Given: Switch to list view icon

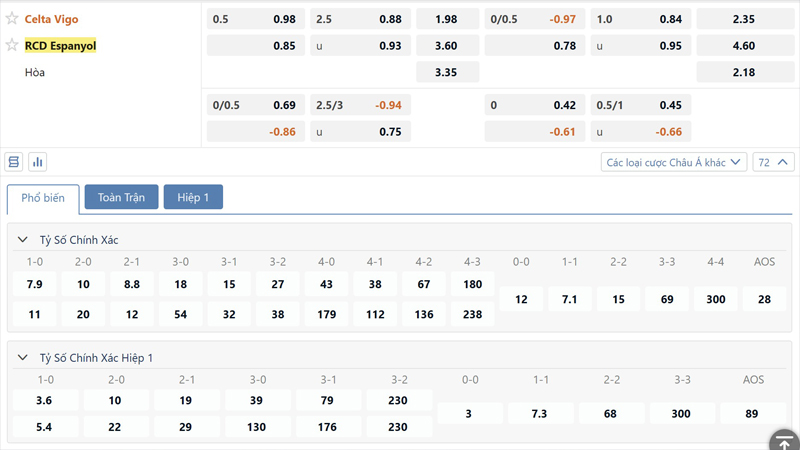Looking at the screenshot, I should [x=14, y=162].
